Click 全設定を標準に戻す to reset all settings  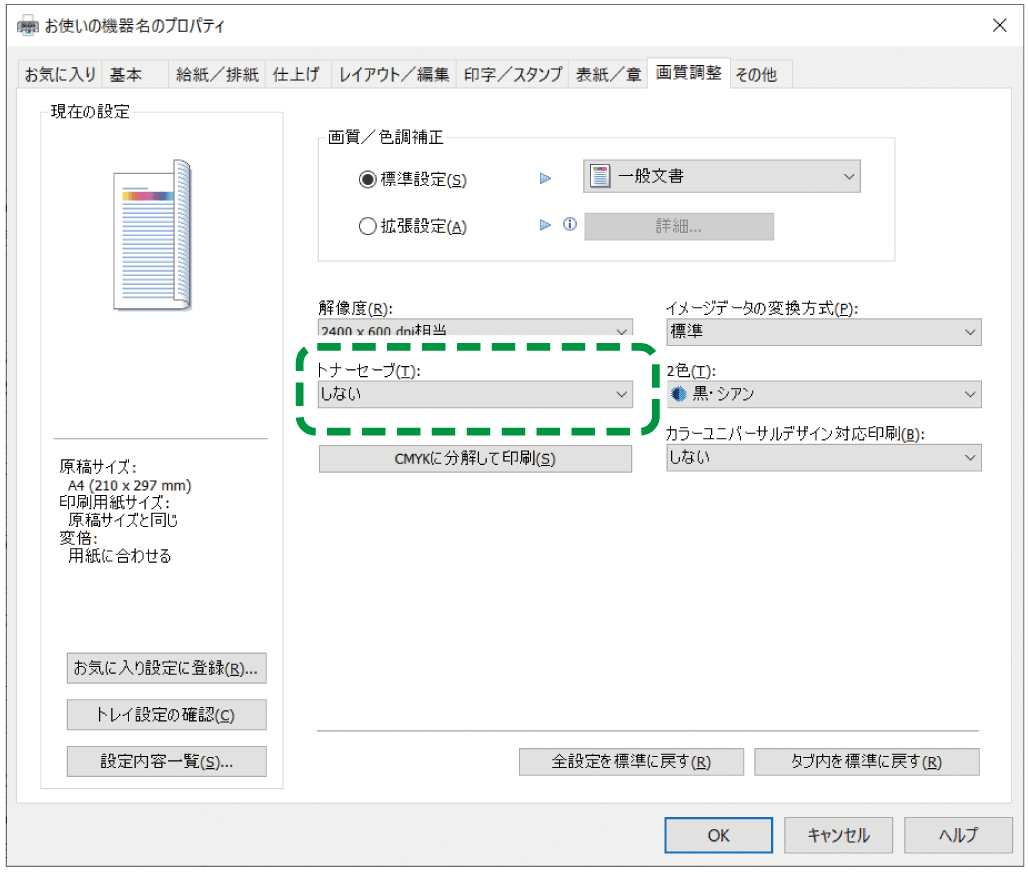tap(630, 761)
